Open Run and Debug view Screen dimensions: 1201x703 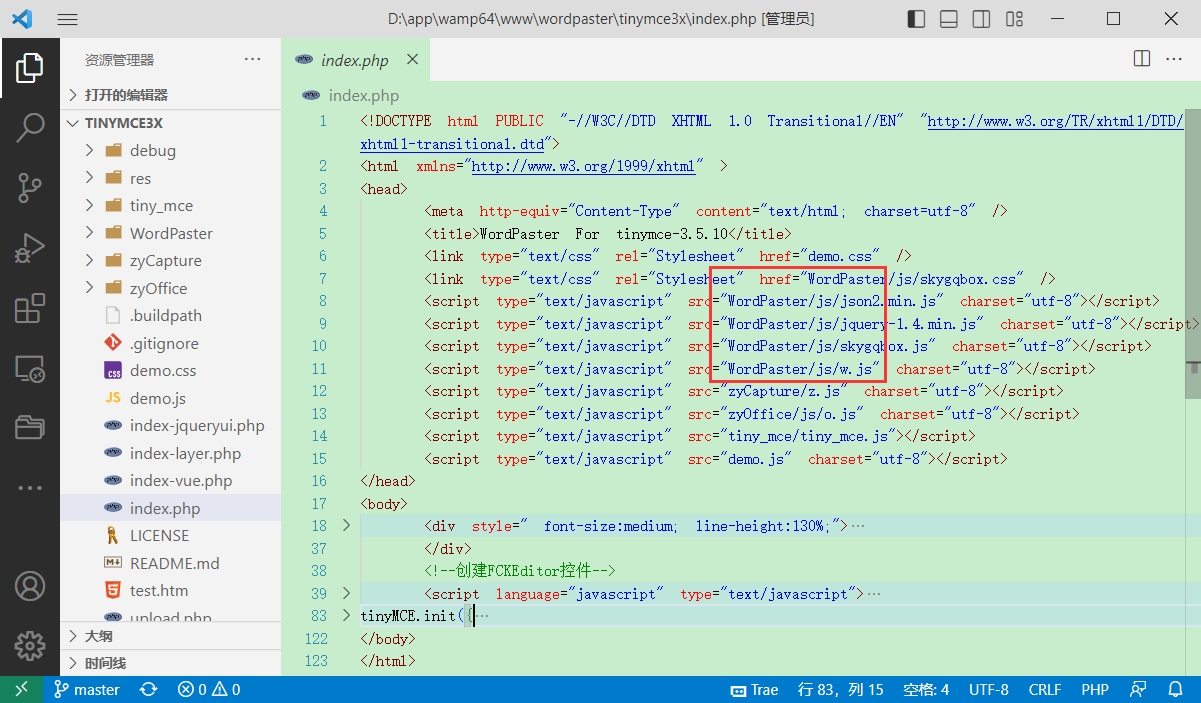[x=30, y=248]
